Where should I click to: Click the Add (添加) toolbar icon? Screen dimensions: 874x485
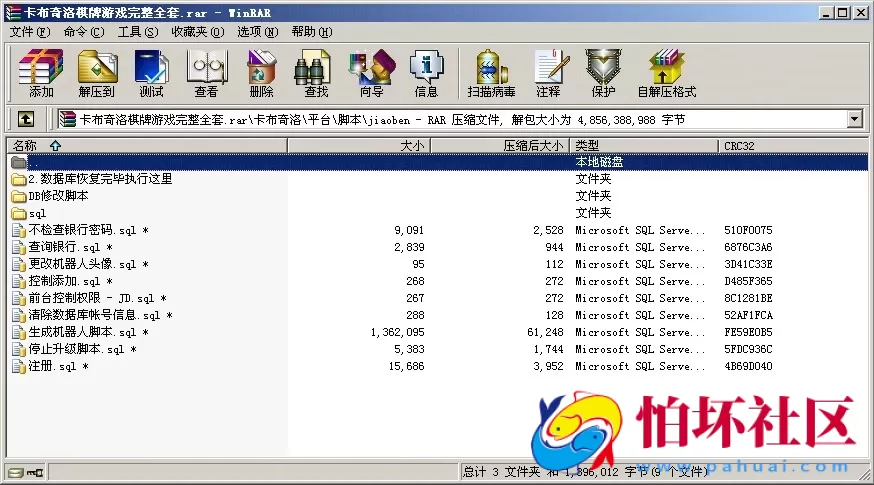tap(41, 73)
